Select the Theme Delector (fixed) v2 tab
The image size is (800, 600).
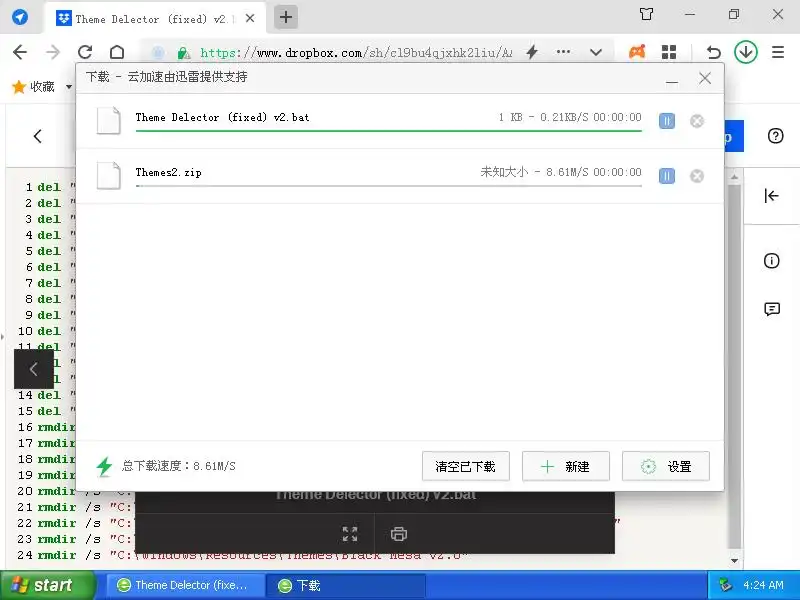156,19
